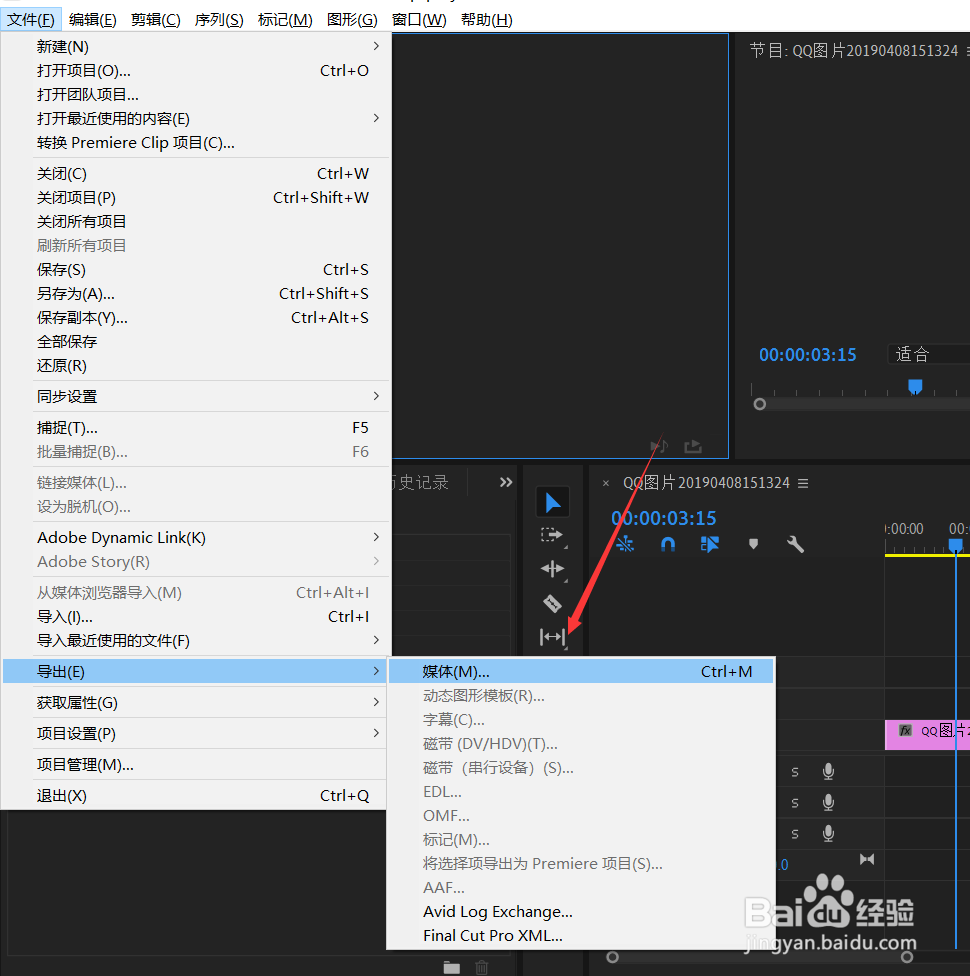Click 关闭项目(P) menu entry
Viewport: 970px width, 976px height.
click(x=196, y=198)
